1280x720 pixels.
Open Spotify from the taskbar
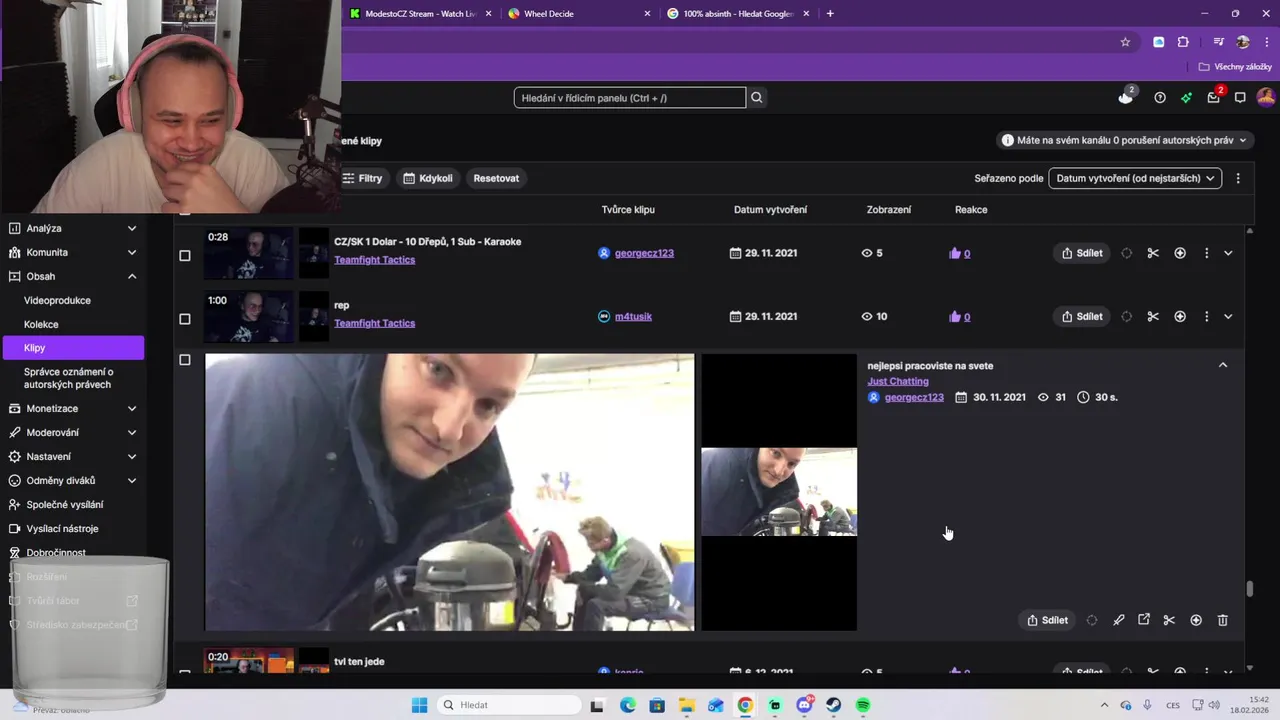(x=863, y=705)
